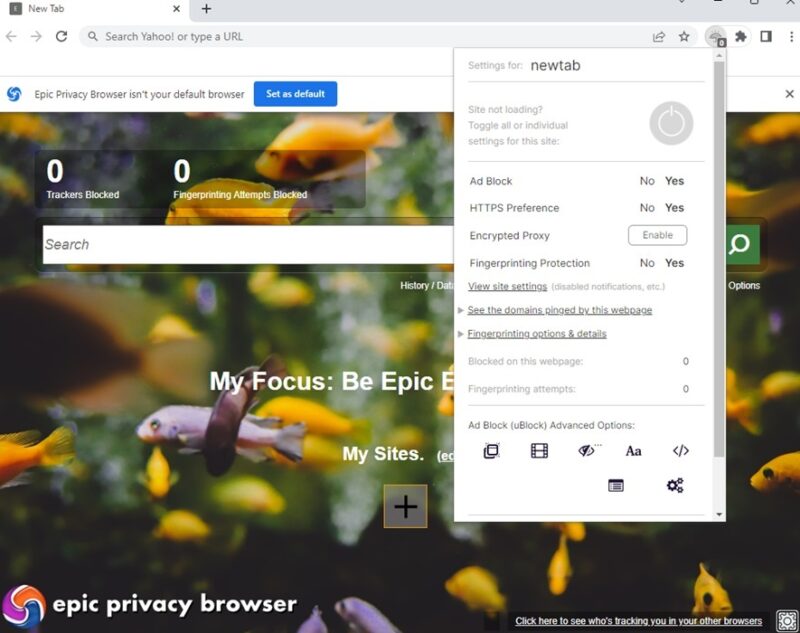Click the block remote fonts Aa icon
Screen dimensions: 800x633
[x=633, y=451]
